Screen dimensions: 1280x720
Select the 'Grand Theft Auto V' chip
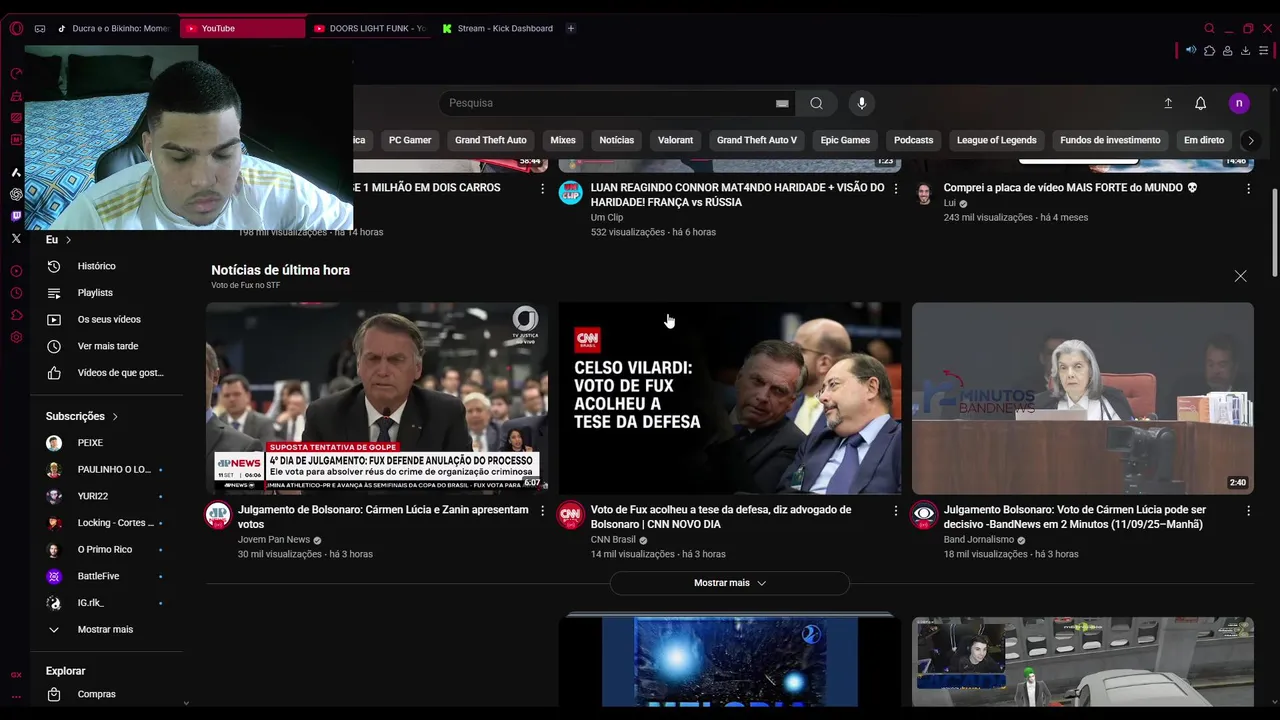(756, 140)
